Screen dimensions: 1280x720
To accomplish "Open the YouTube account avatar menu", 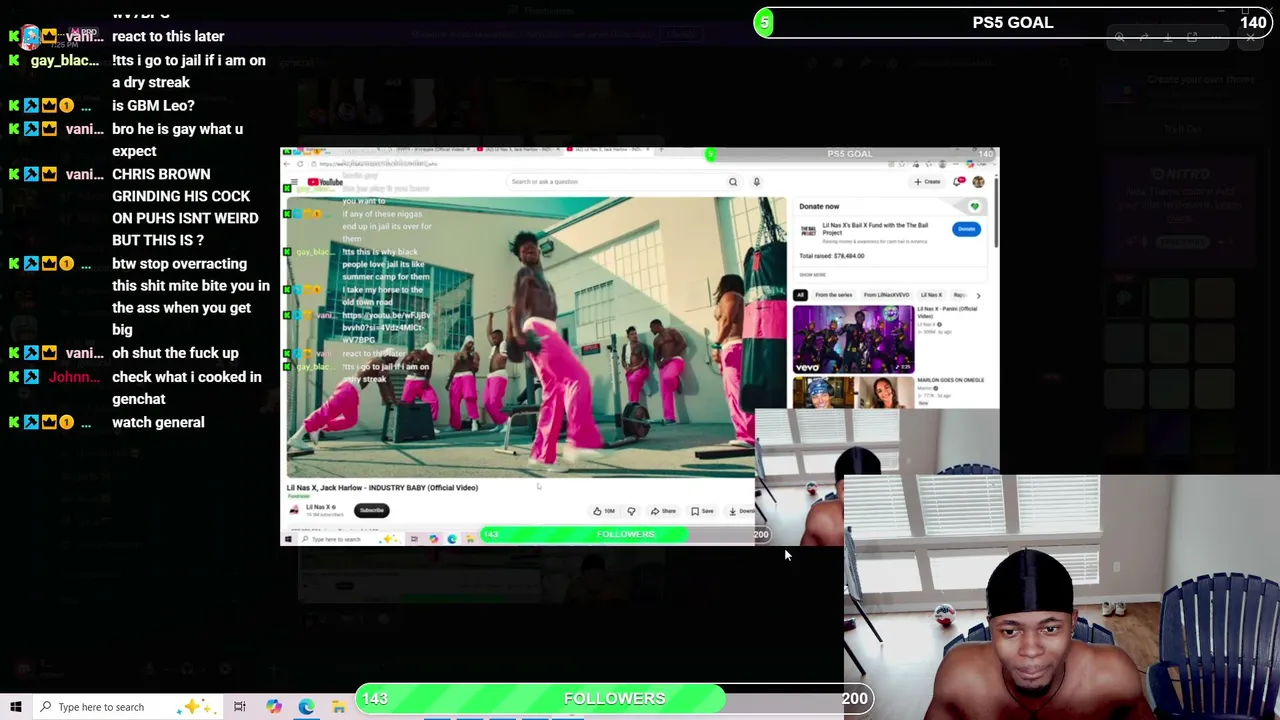I will click(978, 182).
